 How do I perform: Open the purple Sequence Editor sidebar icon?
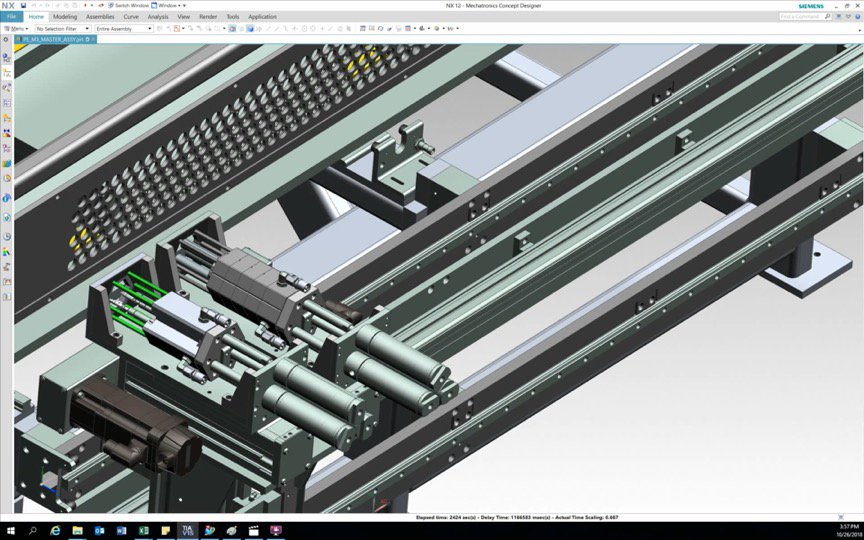pyautogui.click(x=7, y=148)
